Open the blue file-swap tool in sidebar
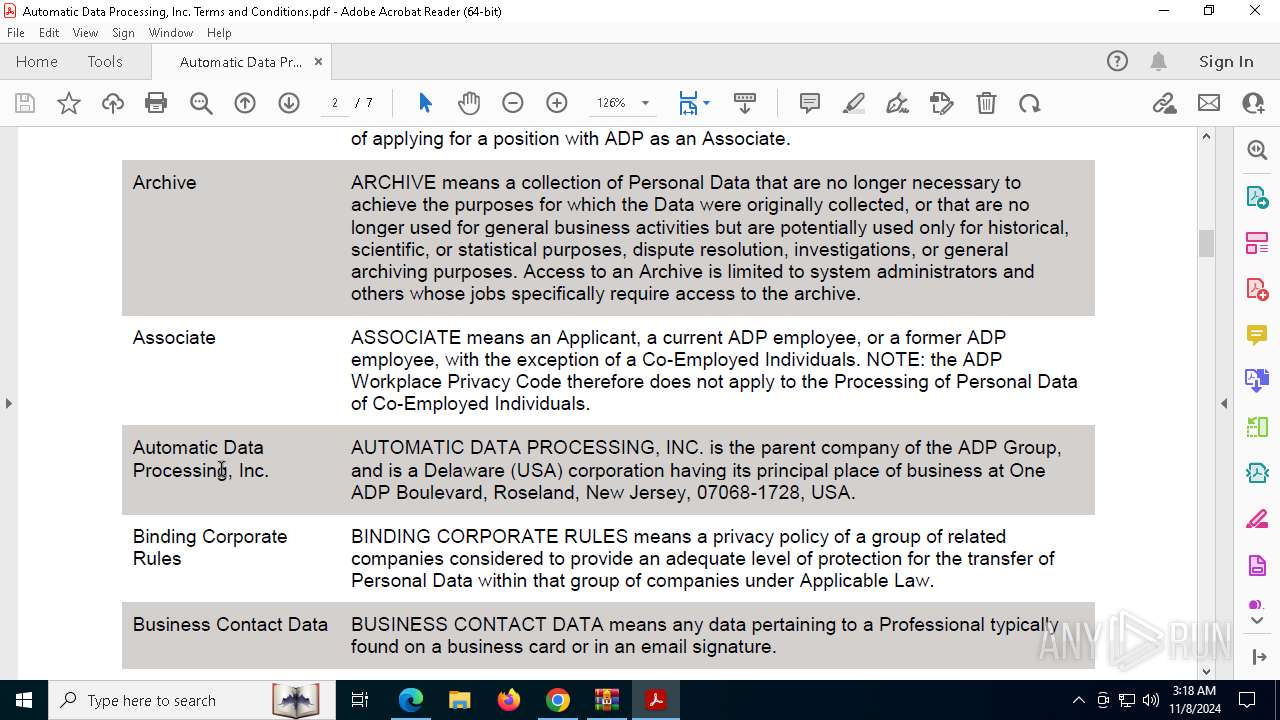Screen dimensions: 1280x720 pos(1257,380)
